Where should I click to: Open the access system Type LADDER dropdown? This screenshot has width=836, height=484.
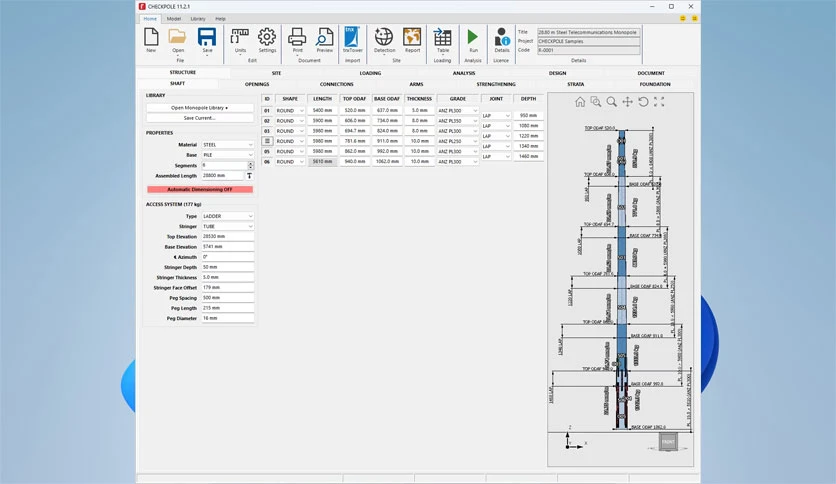coord(228,216)
